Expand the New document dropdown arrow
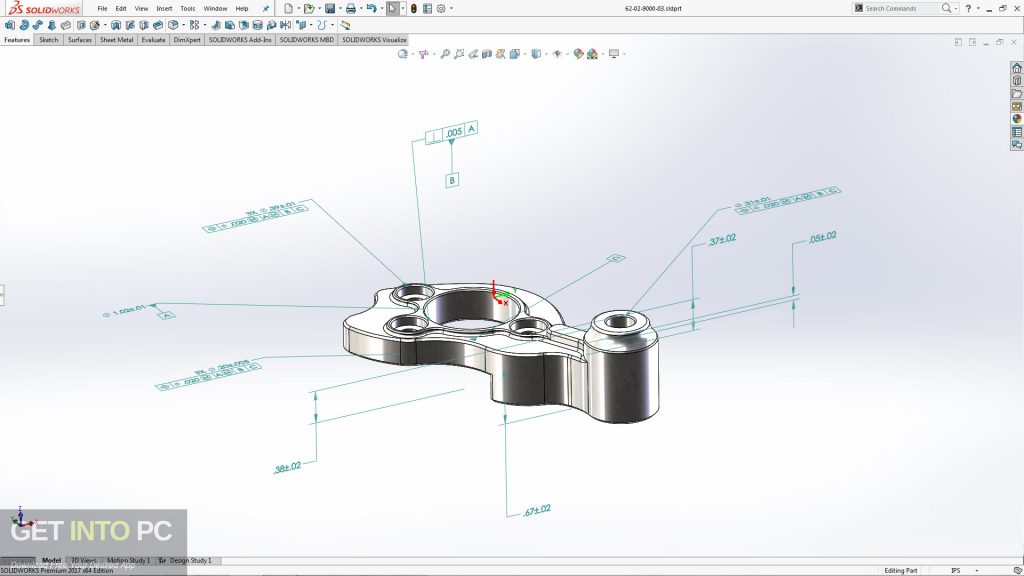This screenshot has width=1024, height=576. [x=298, y=8]
